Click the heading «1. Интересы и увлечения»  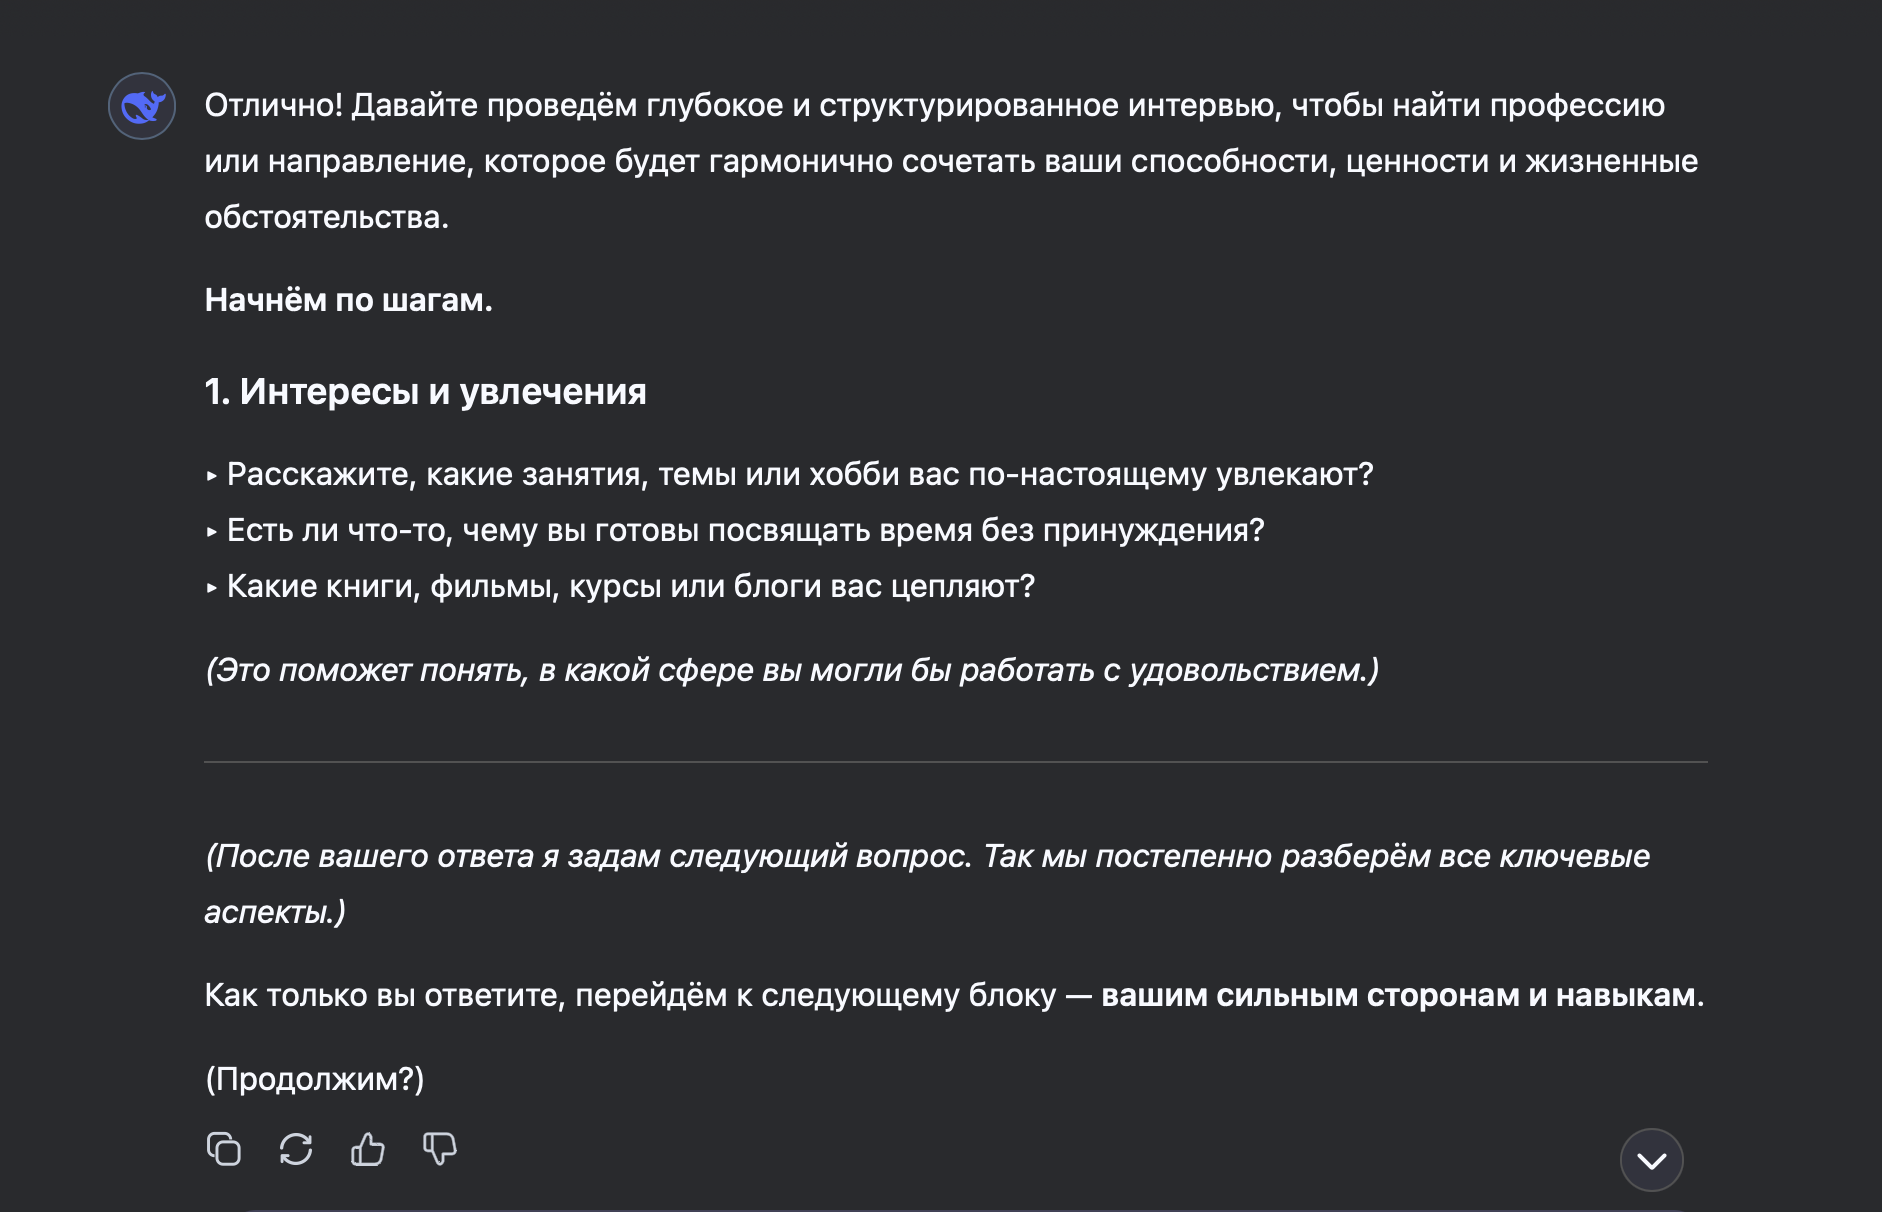click(x=426, y=392)
